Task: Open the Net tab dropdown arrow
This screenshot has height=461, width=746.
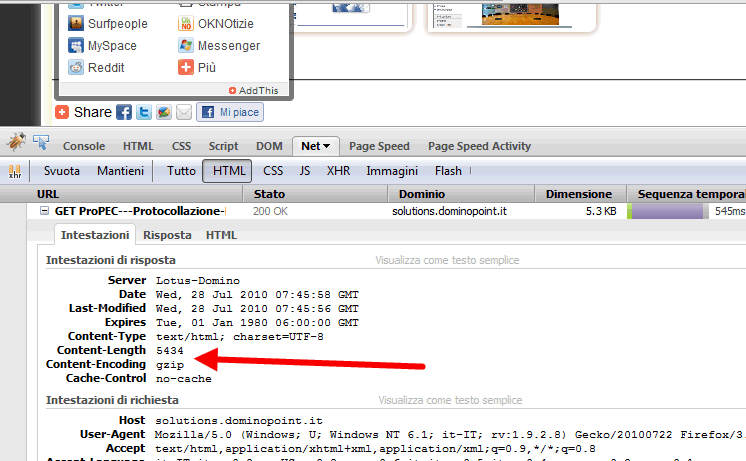Action: [x=326, y=146]
